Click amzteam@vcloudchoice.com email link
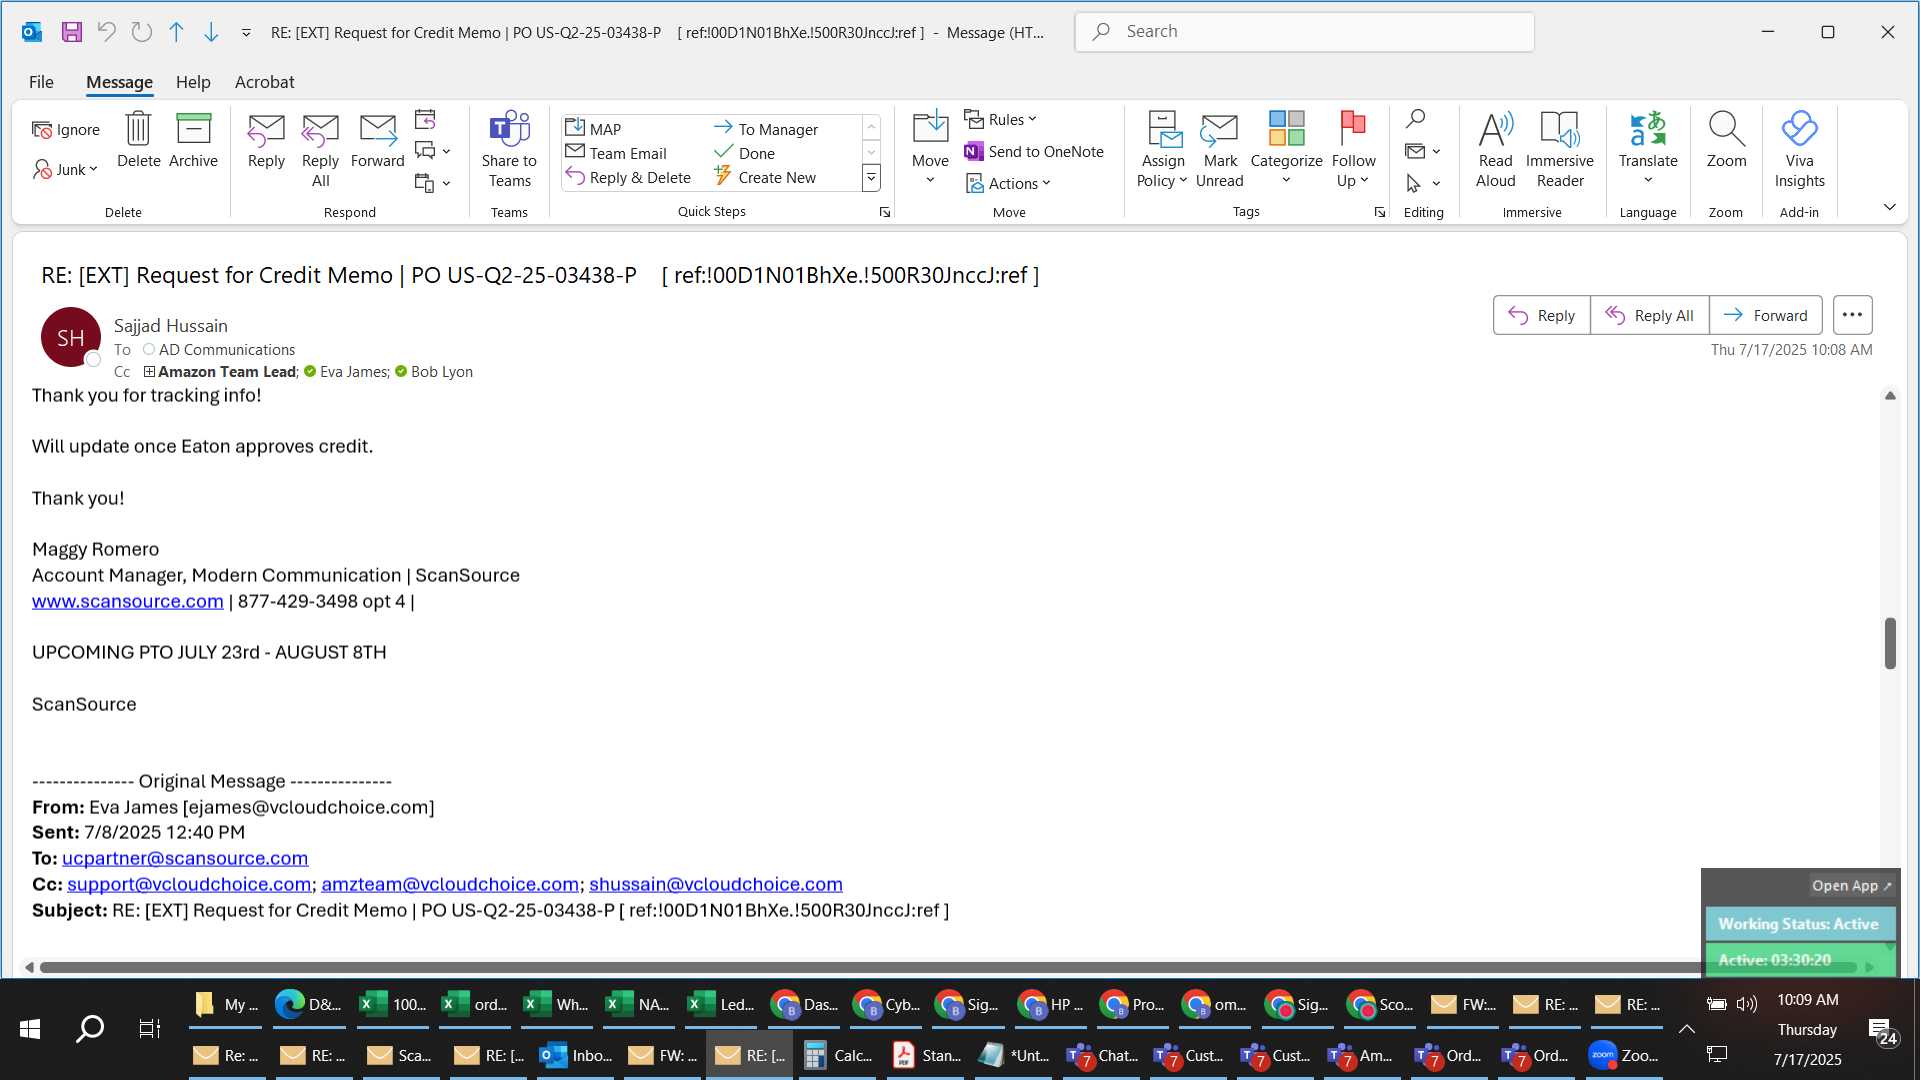 click(450, 884)
